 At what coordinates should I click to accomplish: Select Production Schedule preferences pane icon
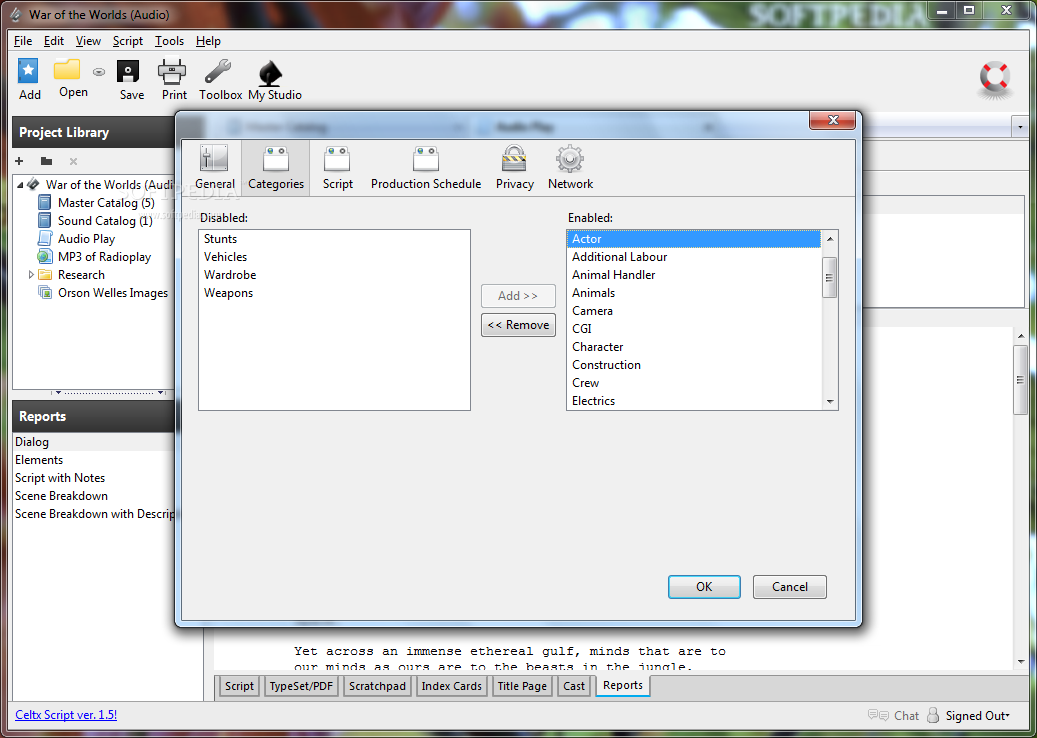[426, 159]
